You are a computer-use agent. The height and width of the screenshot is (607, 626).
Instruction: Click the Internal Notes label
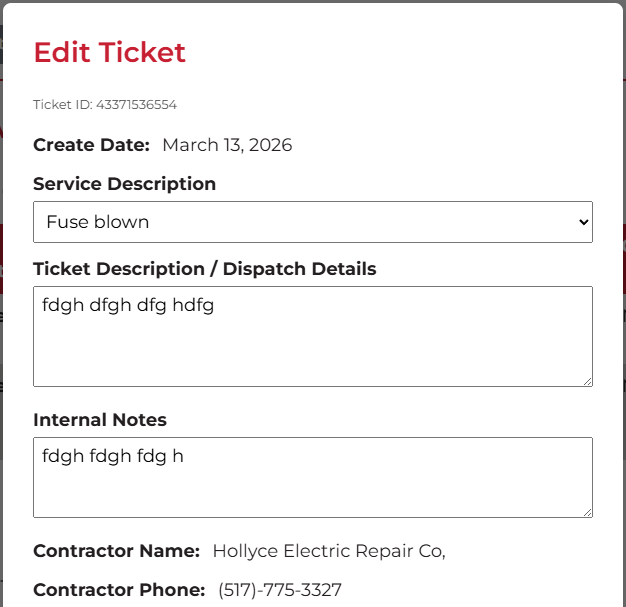click(x=100, y=420)
